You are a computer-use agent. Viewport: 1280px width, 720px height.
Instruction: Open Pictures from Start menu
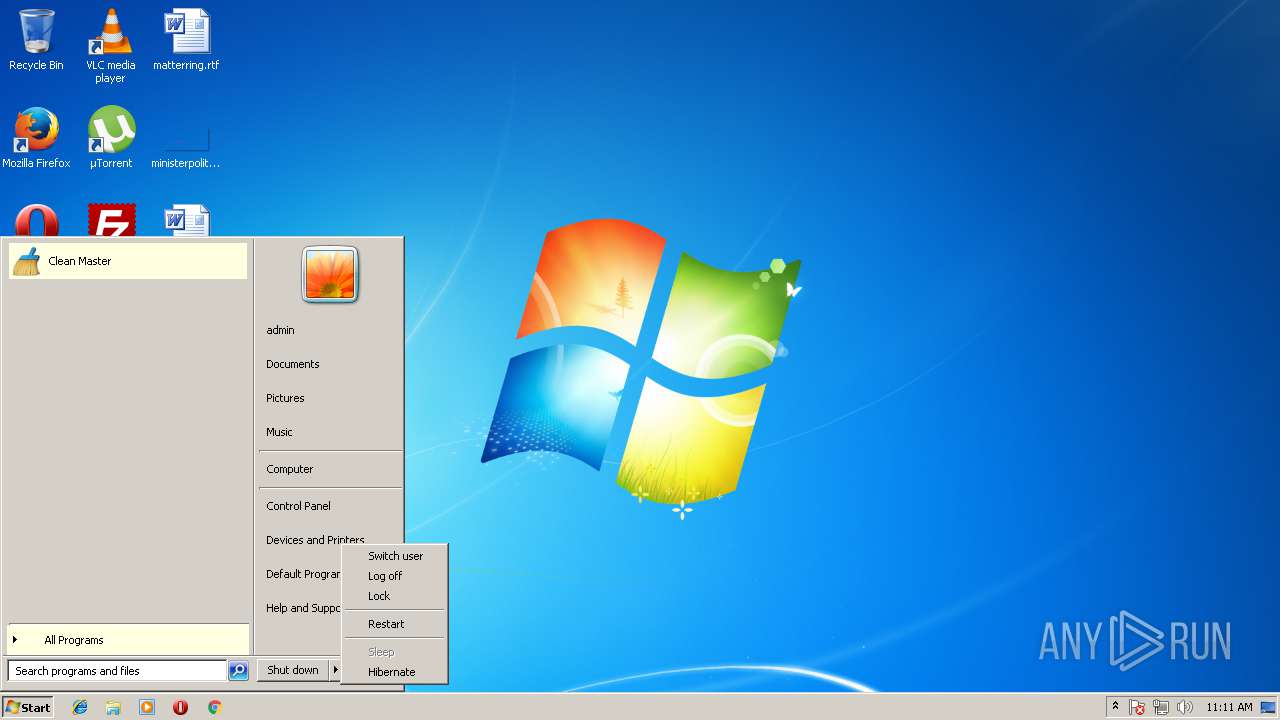pyautogui.click(x=329, y=398)
